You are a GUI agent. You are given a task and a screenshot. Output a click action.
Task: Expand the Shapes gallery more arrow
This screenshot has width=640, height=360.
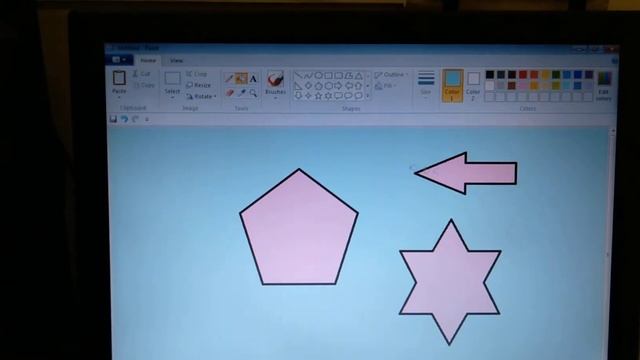tap(368, 96)
